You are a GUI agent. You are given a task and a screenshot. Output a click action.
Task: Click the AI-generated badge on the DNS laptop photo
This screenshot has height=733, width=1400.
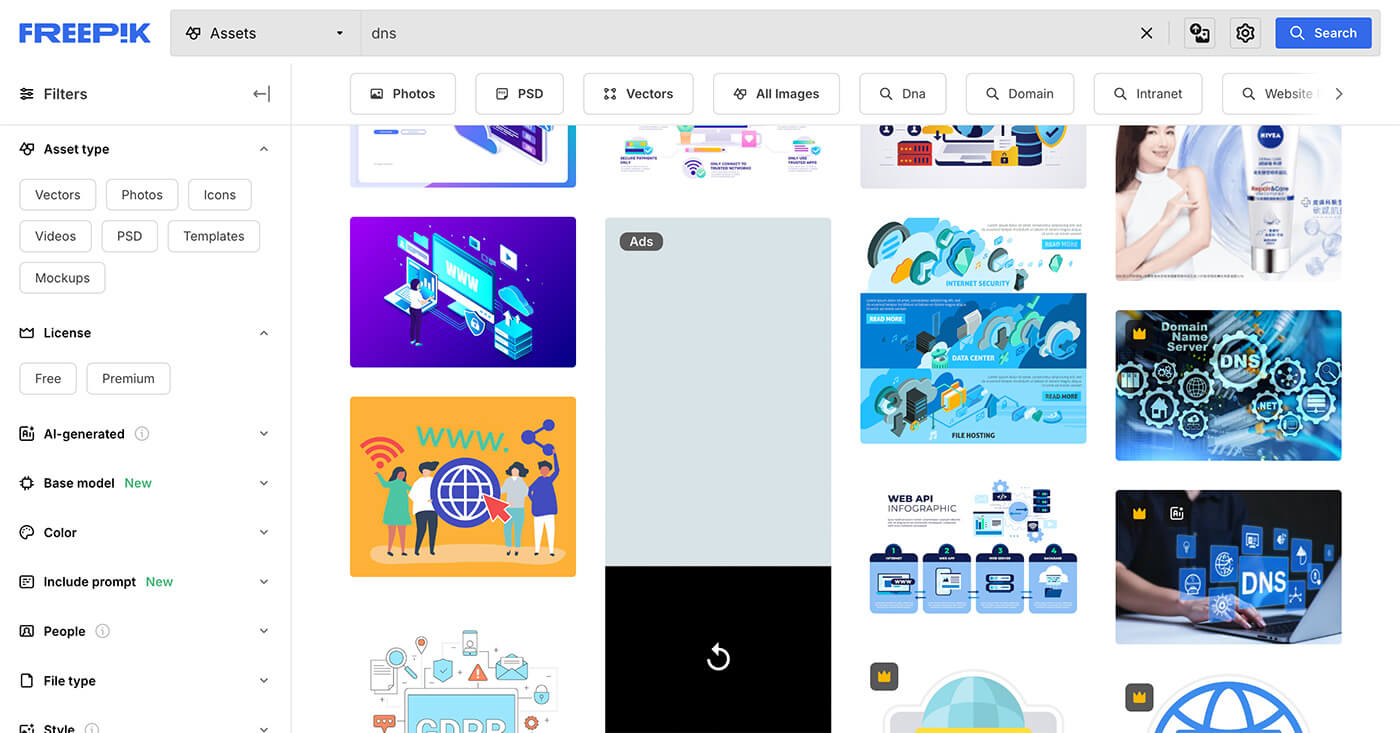(1177, 513)
